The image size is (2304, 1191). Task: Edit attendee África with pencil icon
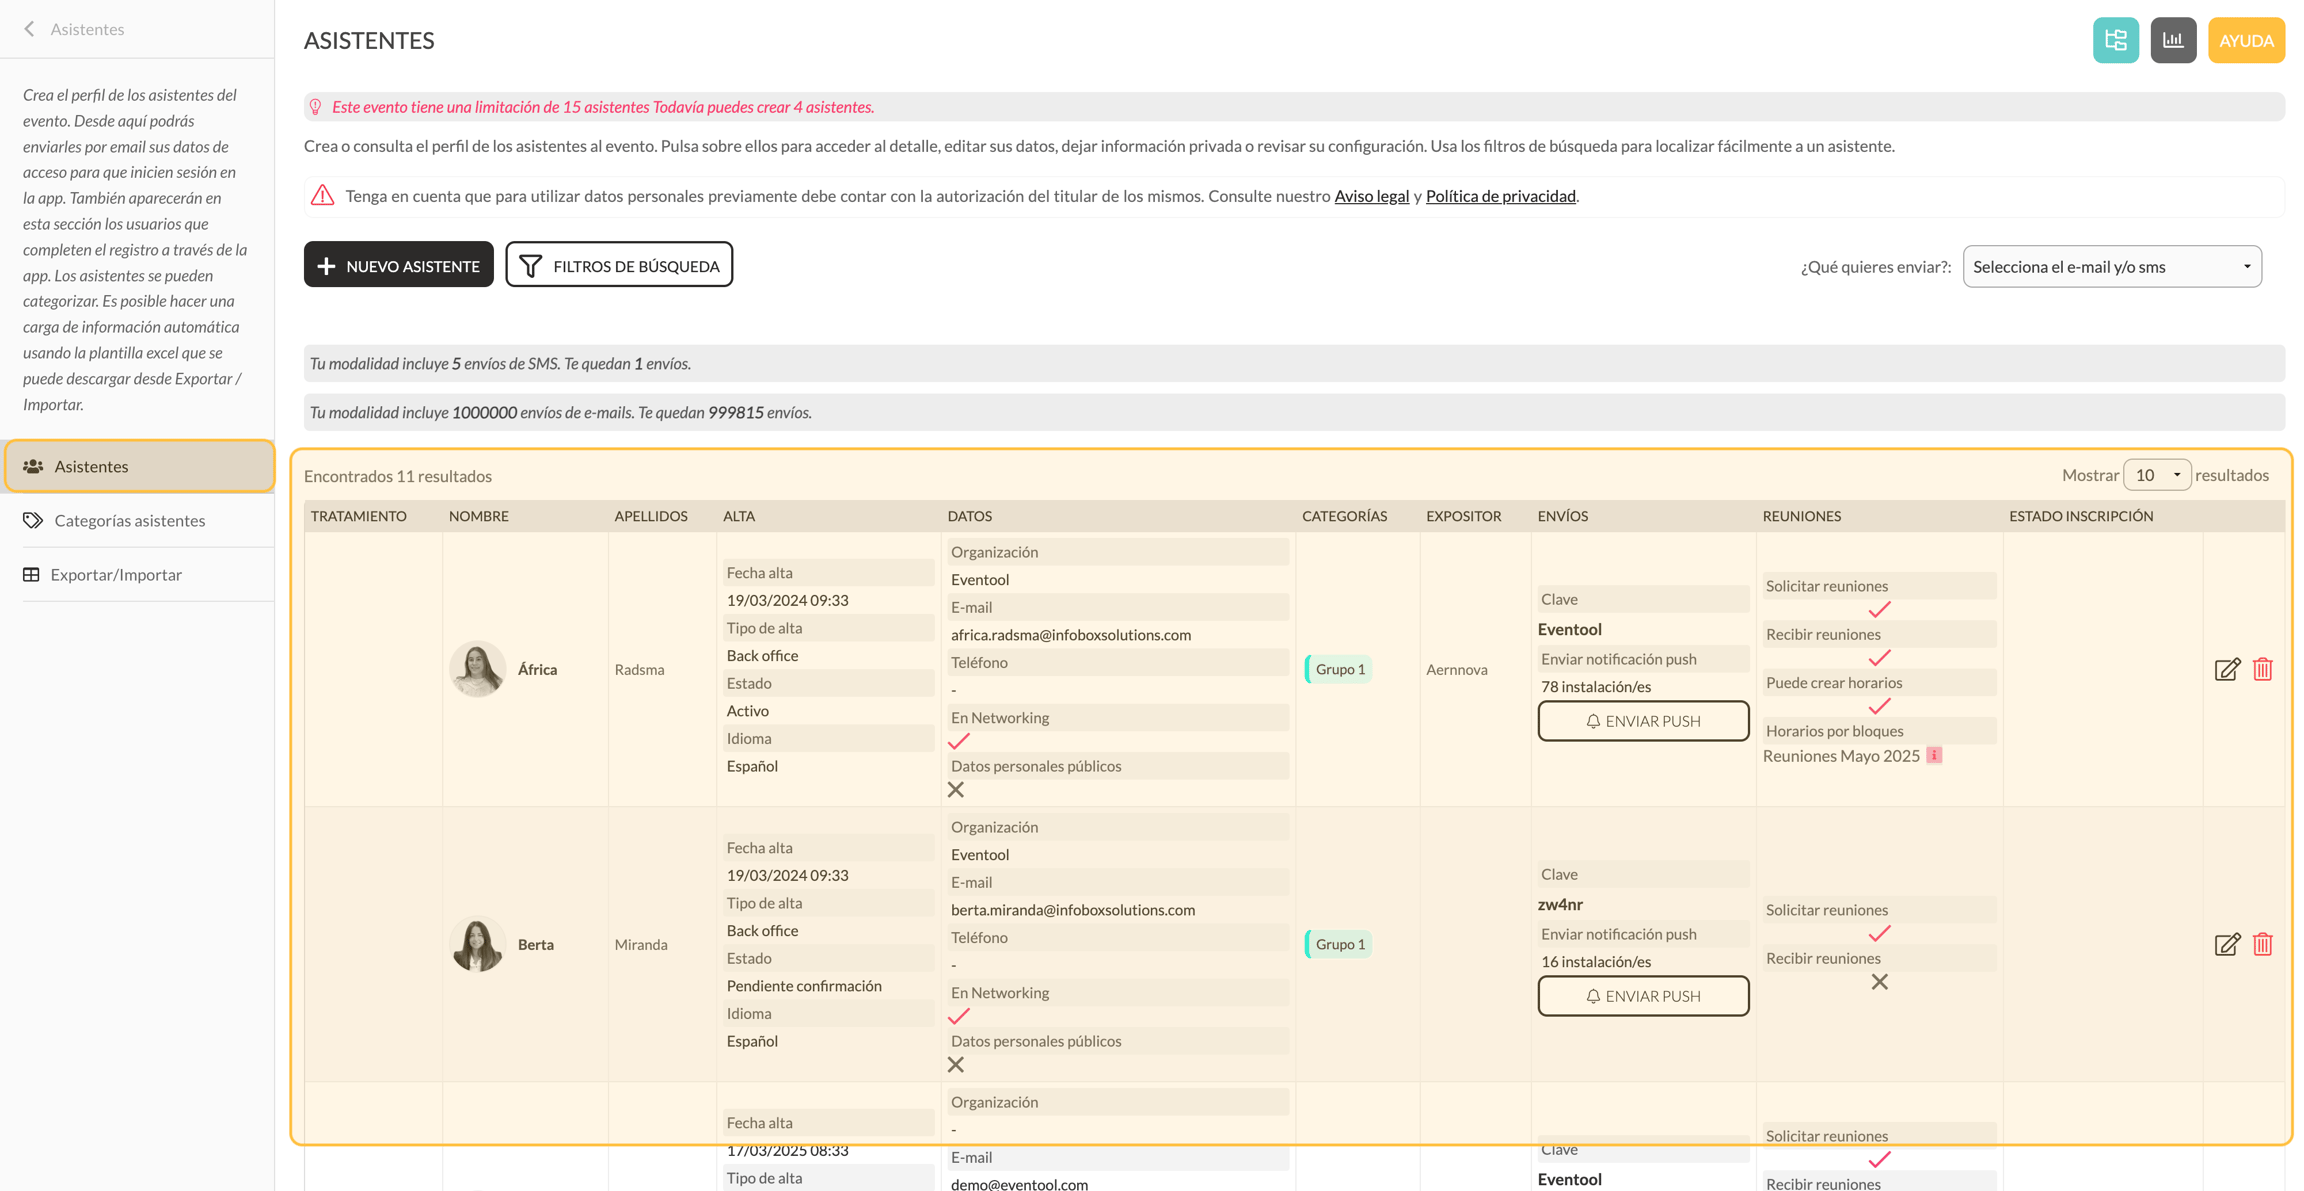pos(2227,669)
